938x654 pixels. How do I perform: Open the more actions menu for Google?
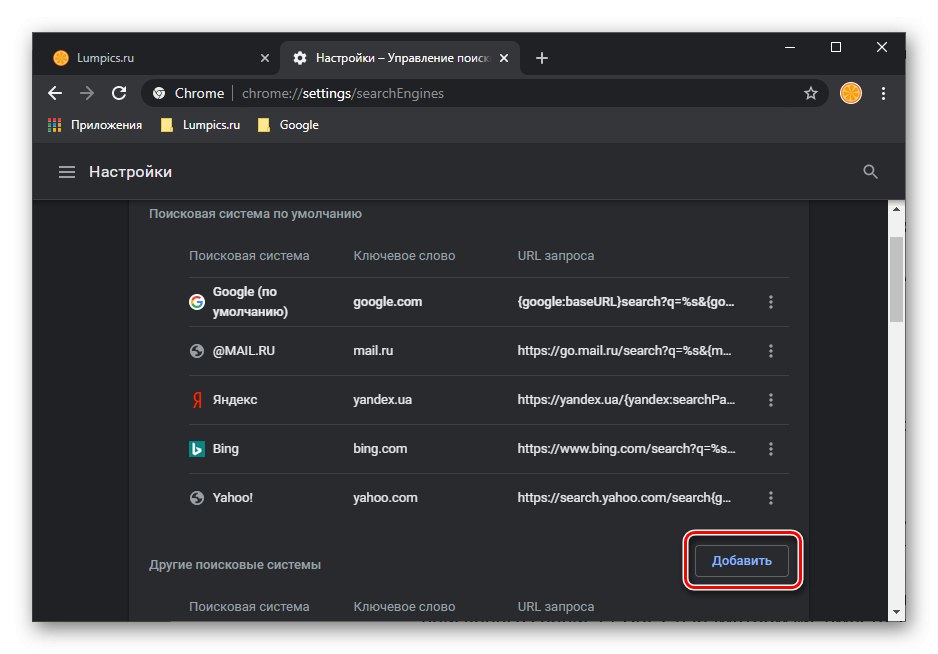[x=770, y=302]
